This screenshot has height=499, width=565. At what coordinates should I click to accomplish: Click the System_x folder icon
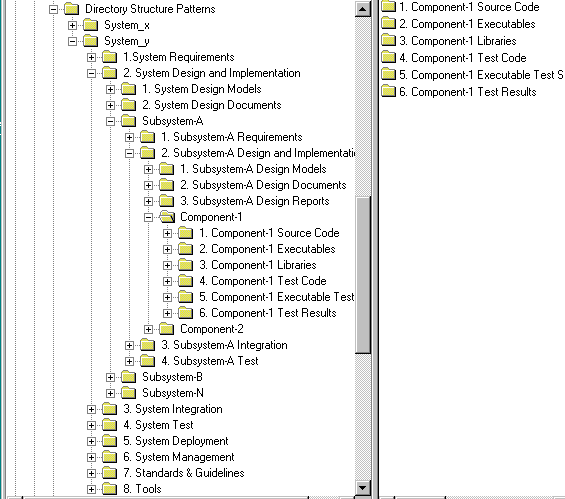click(90, 25)
